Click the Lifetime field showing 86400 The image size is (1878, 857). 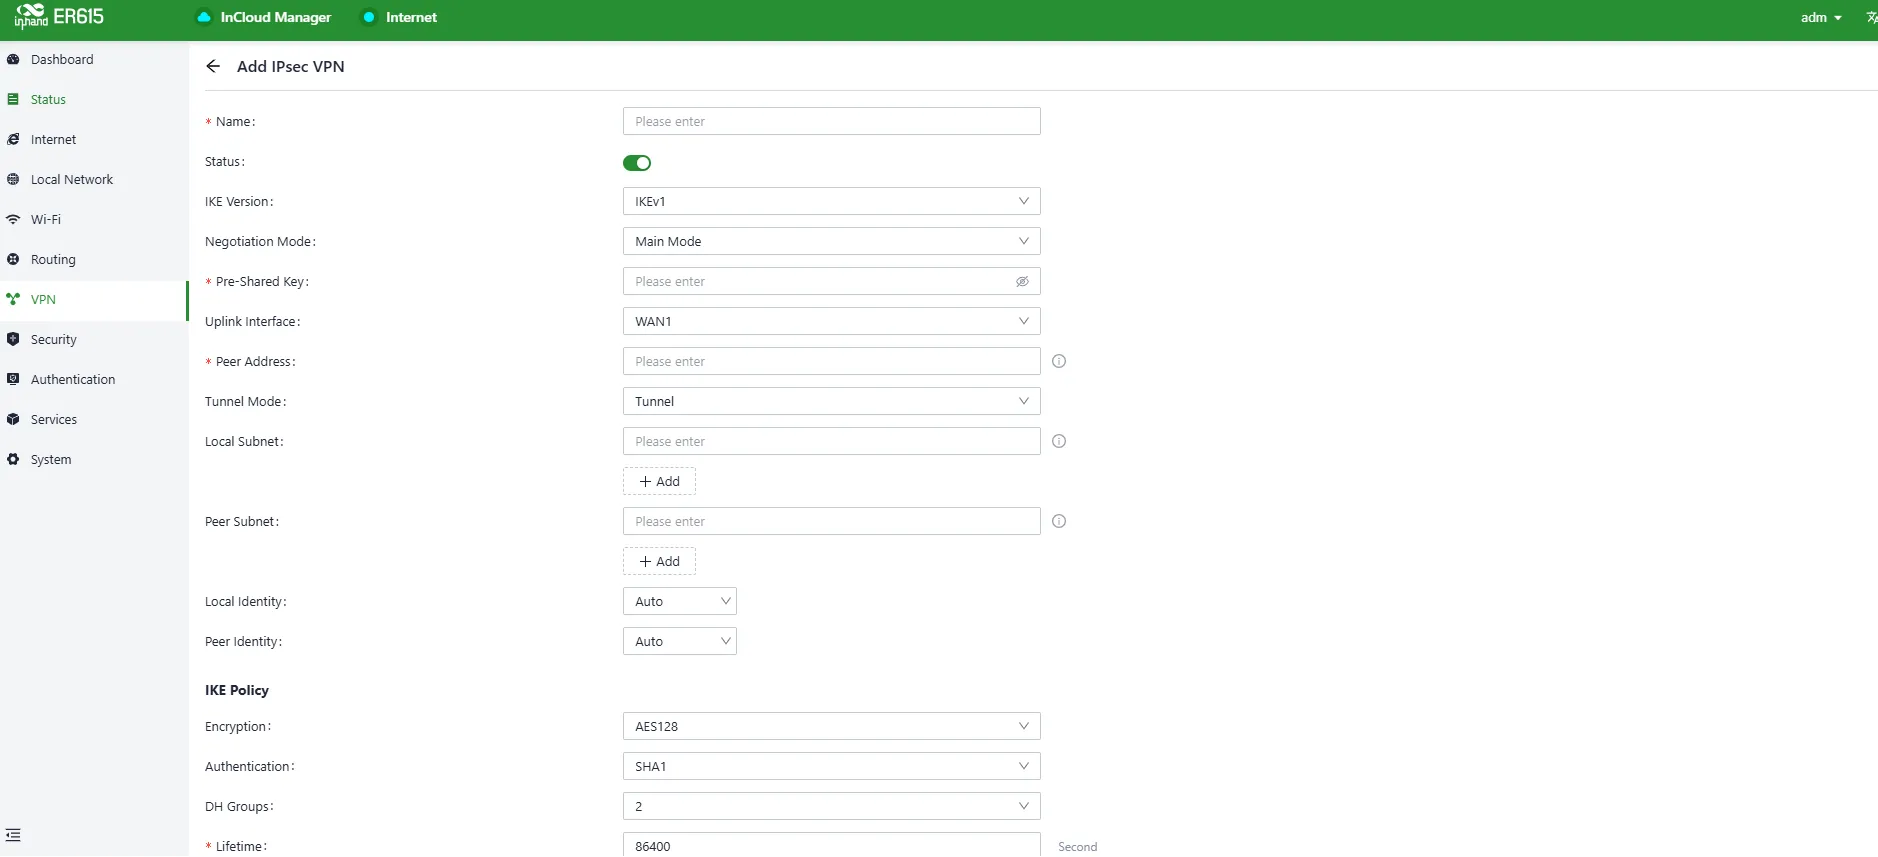pos(831,845)
